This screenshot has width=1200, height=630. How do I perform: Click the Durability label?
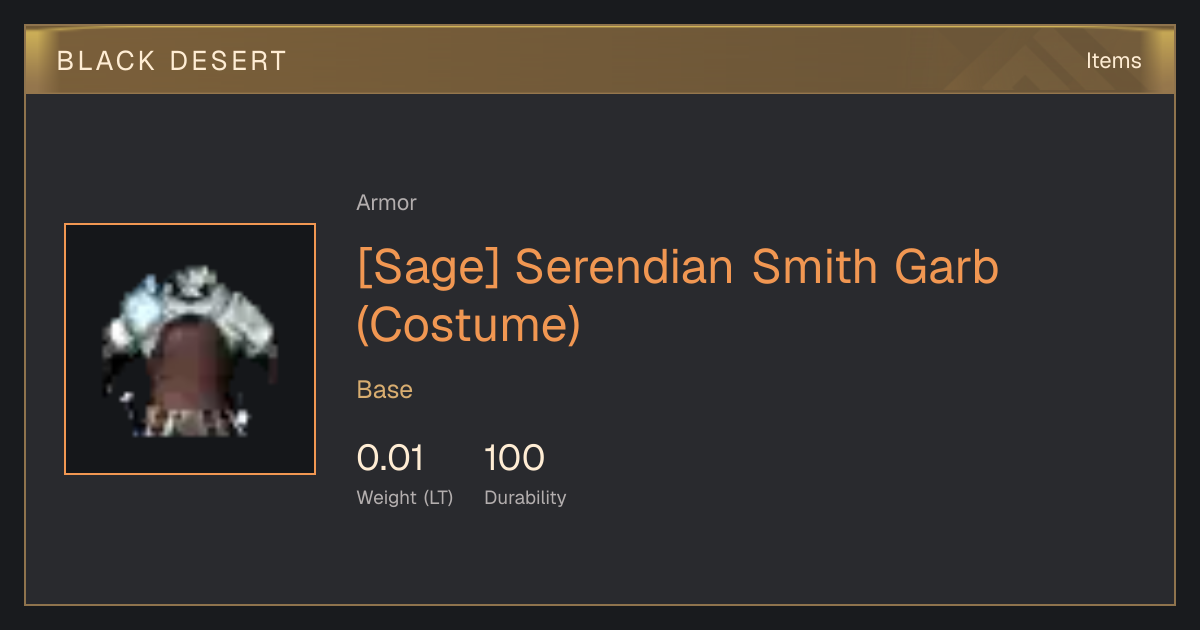tap(525, 497)
